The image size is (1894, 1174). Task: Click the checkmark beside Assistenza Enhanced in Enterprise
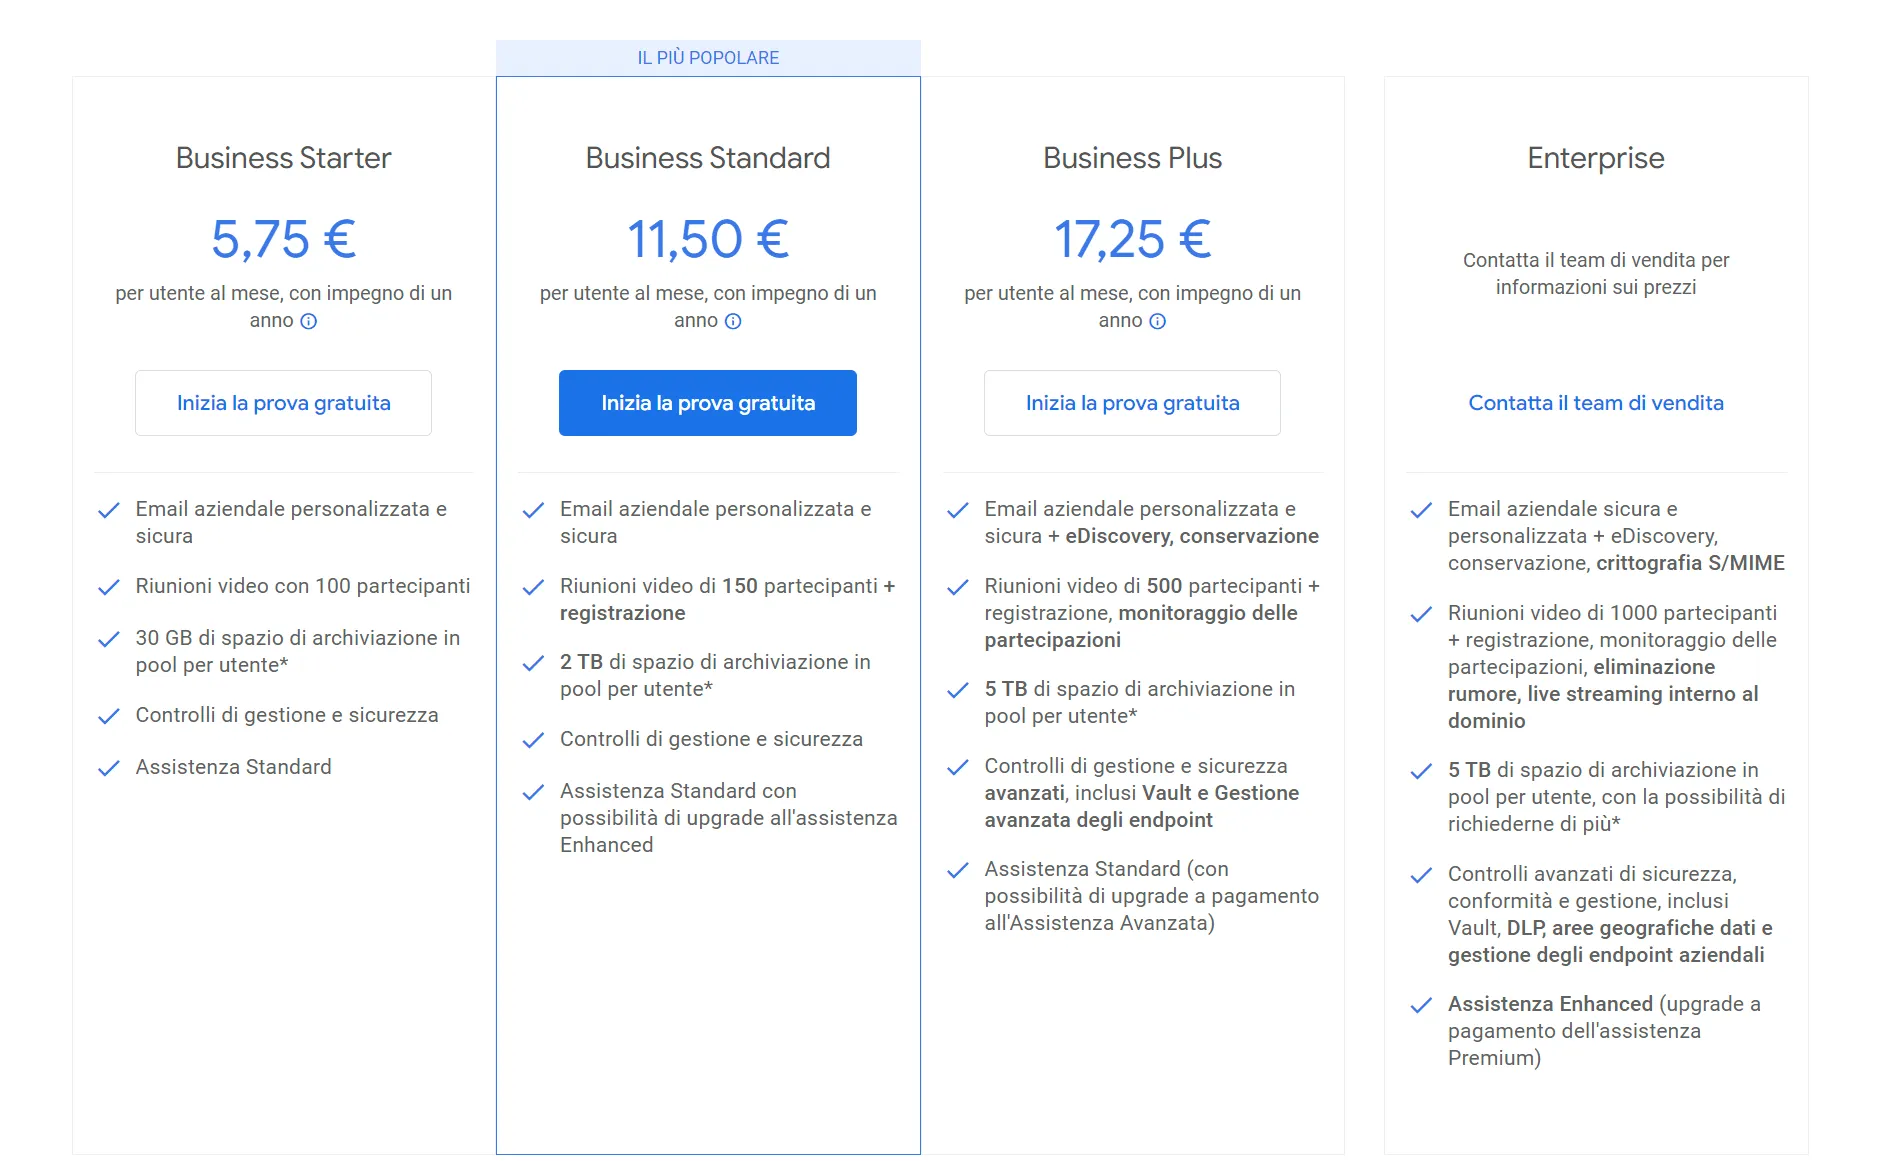pyautogui.click(x=1422, y=1004)
